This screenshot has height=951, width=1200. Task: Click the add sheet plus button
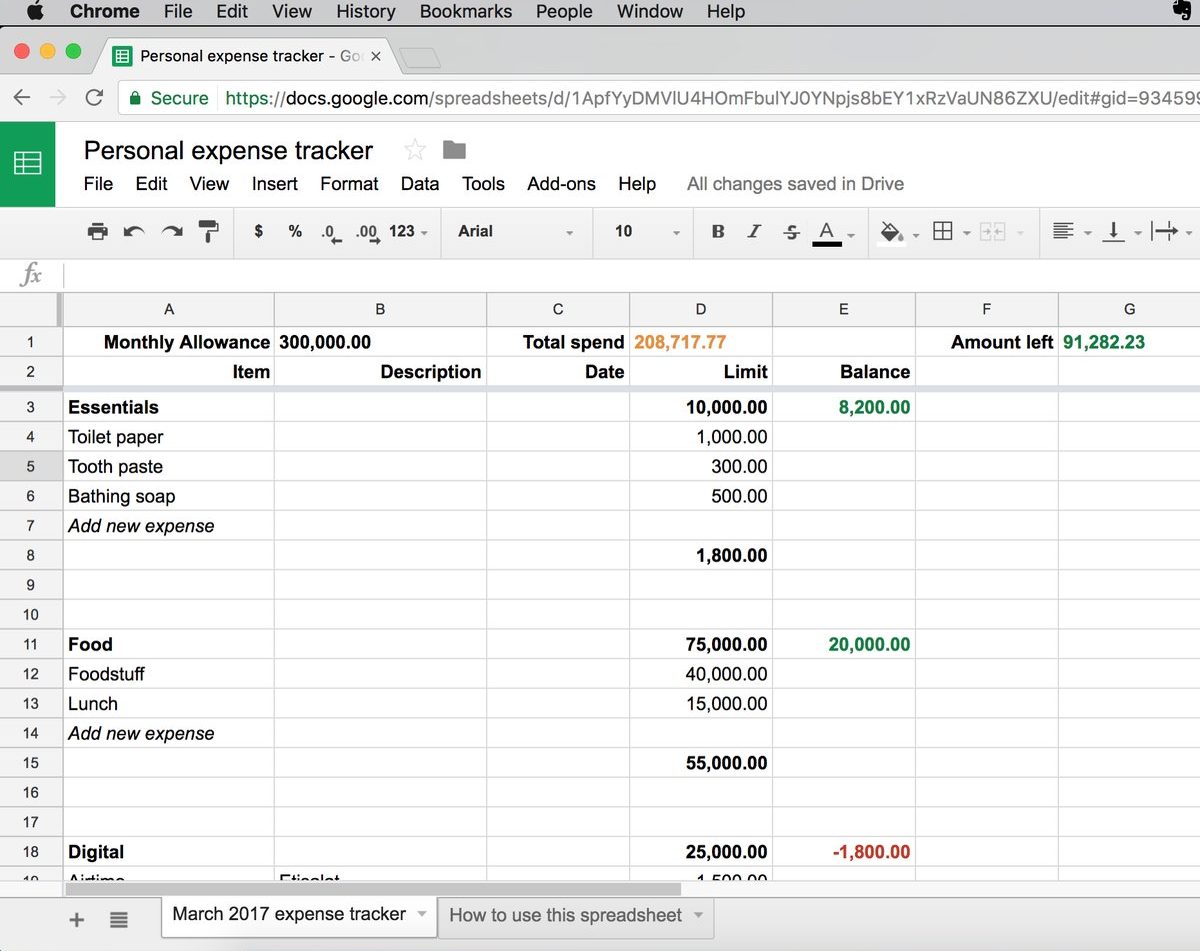click(x=76, y=920)
